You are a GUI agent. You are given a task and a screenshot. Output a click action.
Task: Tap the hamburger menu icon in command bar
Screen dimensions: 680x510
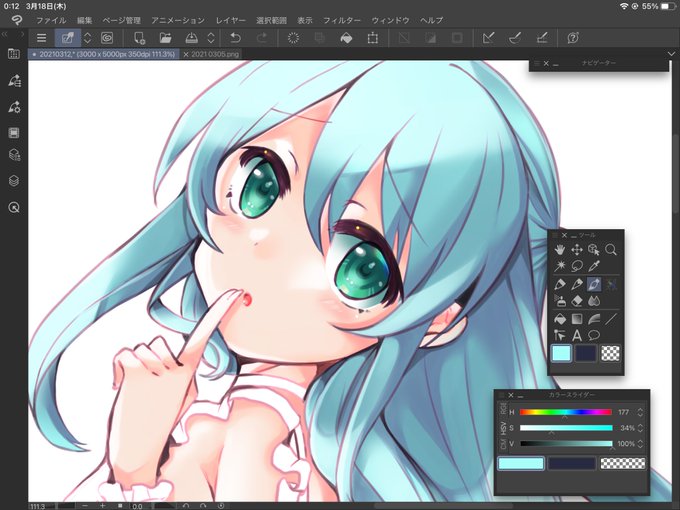(x=41, y=38)
